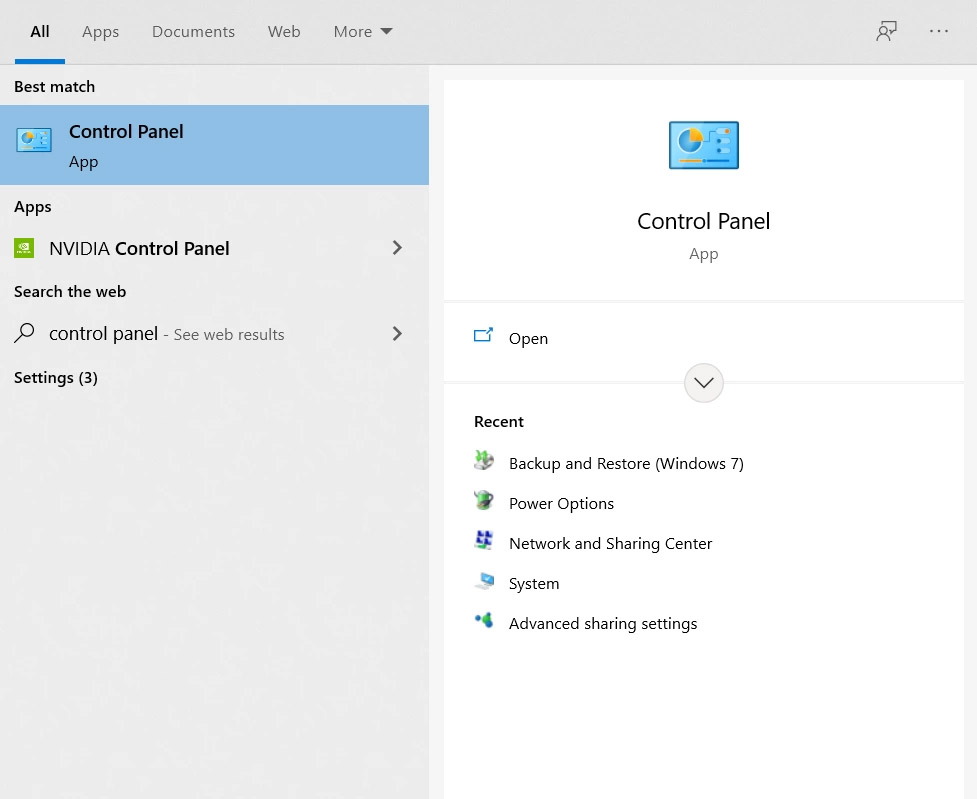Viewport: 977px width, 799px height.
Task: Switch to the Web tab
Action: tap(284, 32)
